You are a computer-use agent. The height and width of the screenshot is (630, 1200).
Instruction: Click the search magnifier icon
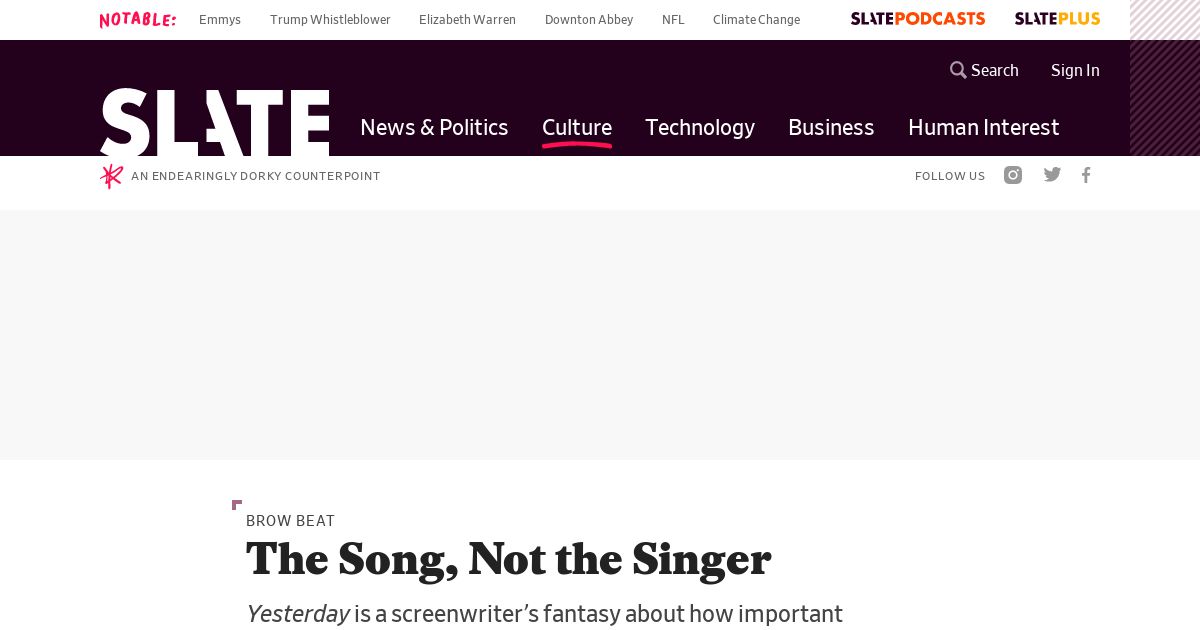click(958, 70)
